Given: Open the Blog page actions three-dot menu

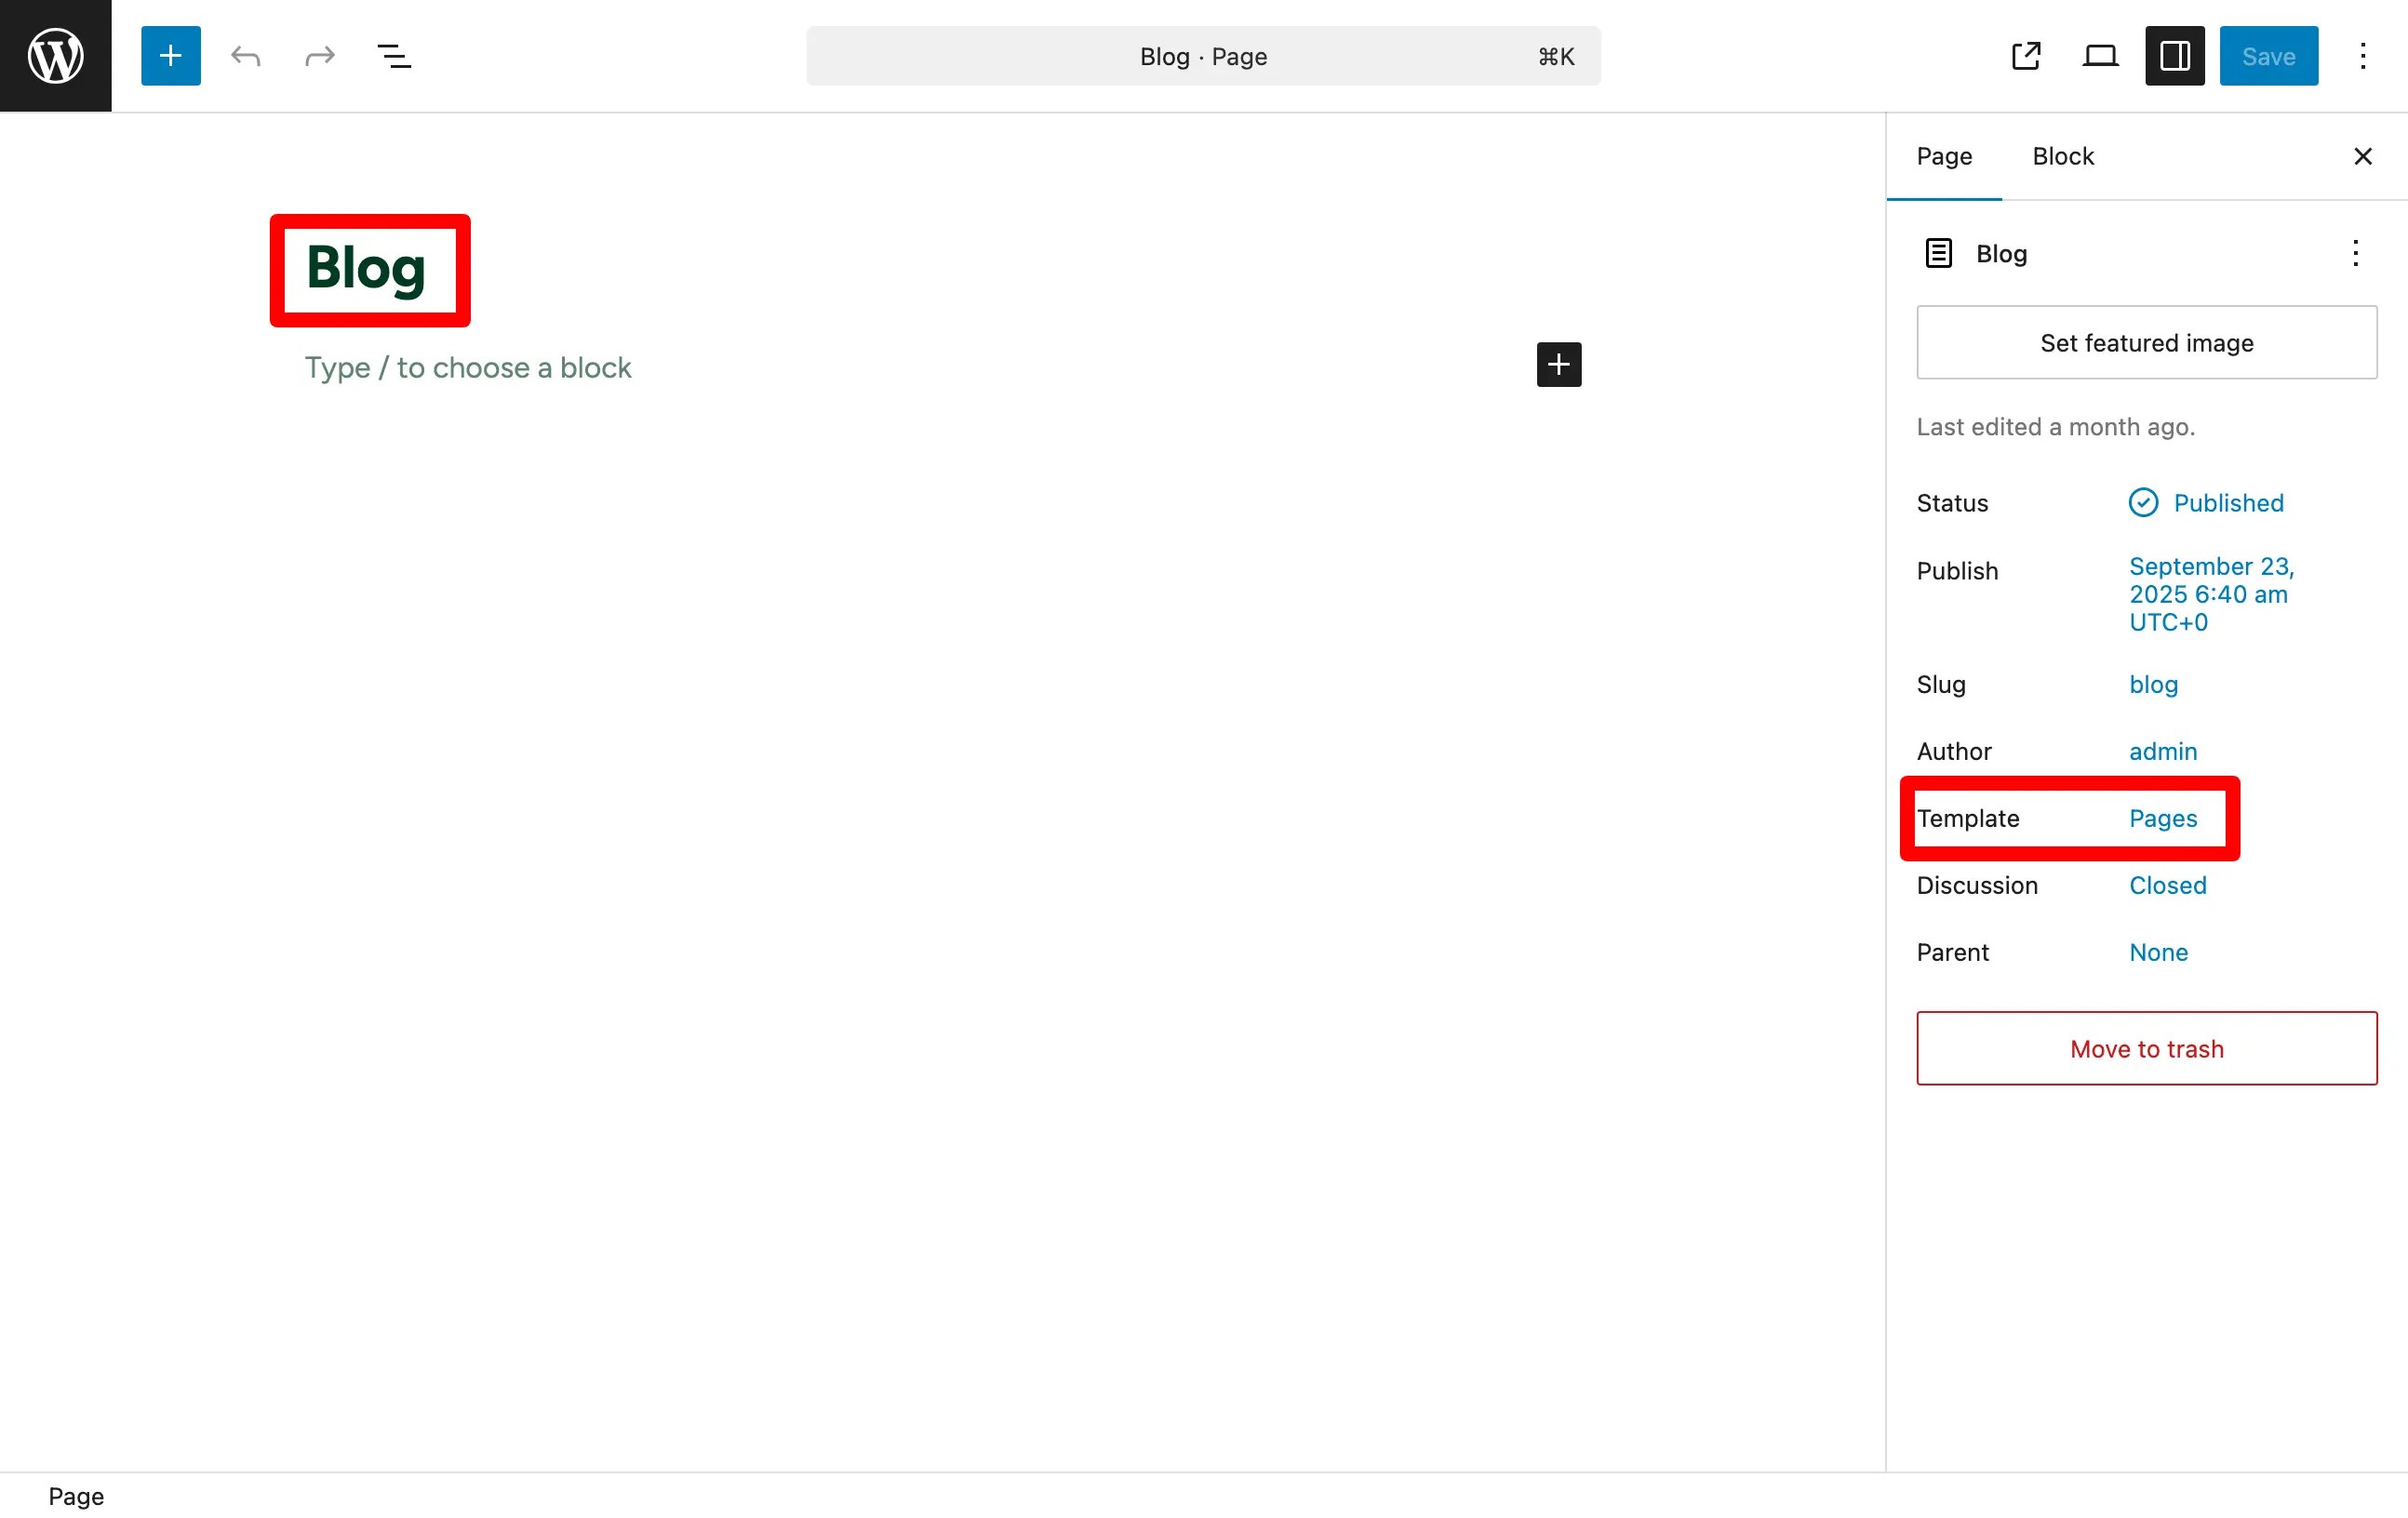Looking at the screenshot, I should [x=2355, y=253].
